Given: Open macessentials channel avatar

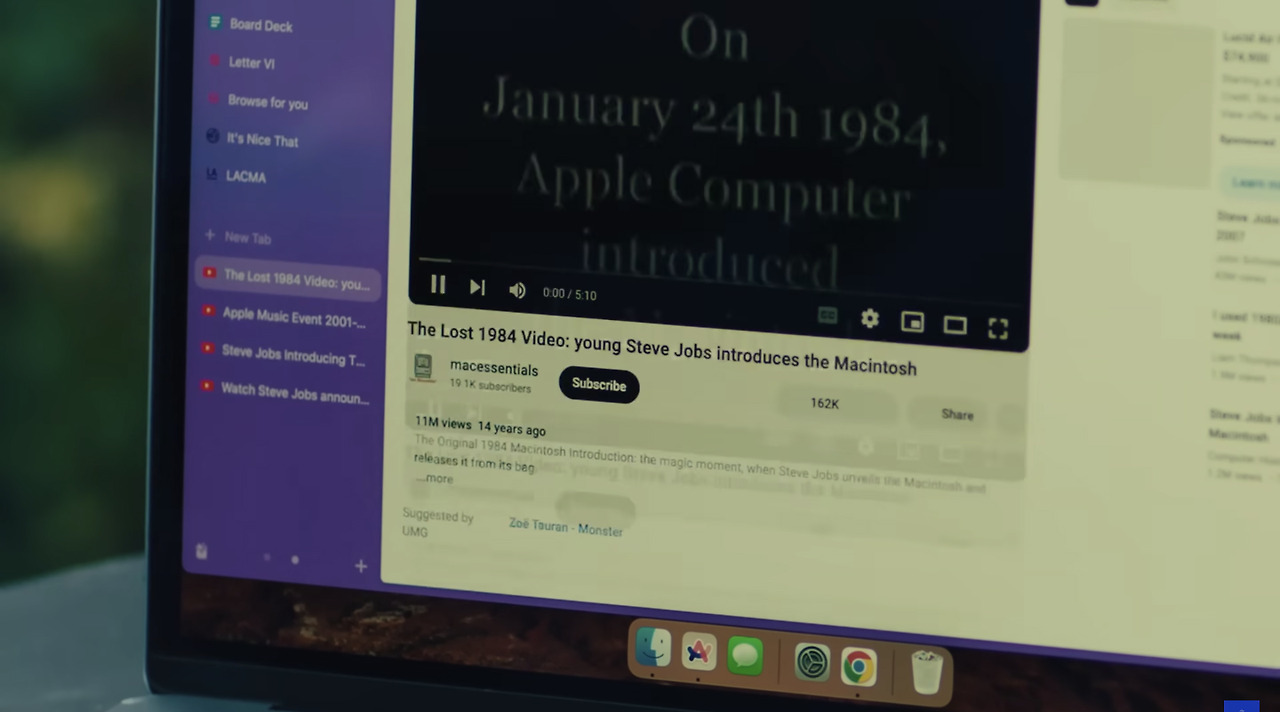Looking at the screenshot, I should [x=423, y=367].
